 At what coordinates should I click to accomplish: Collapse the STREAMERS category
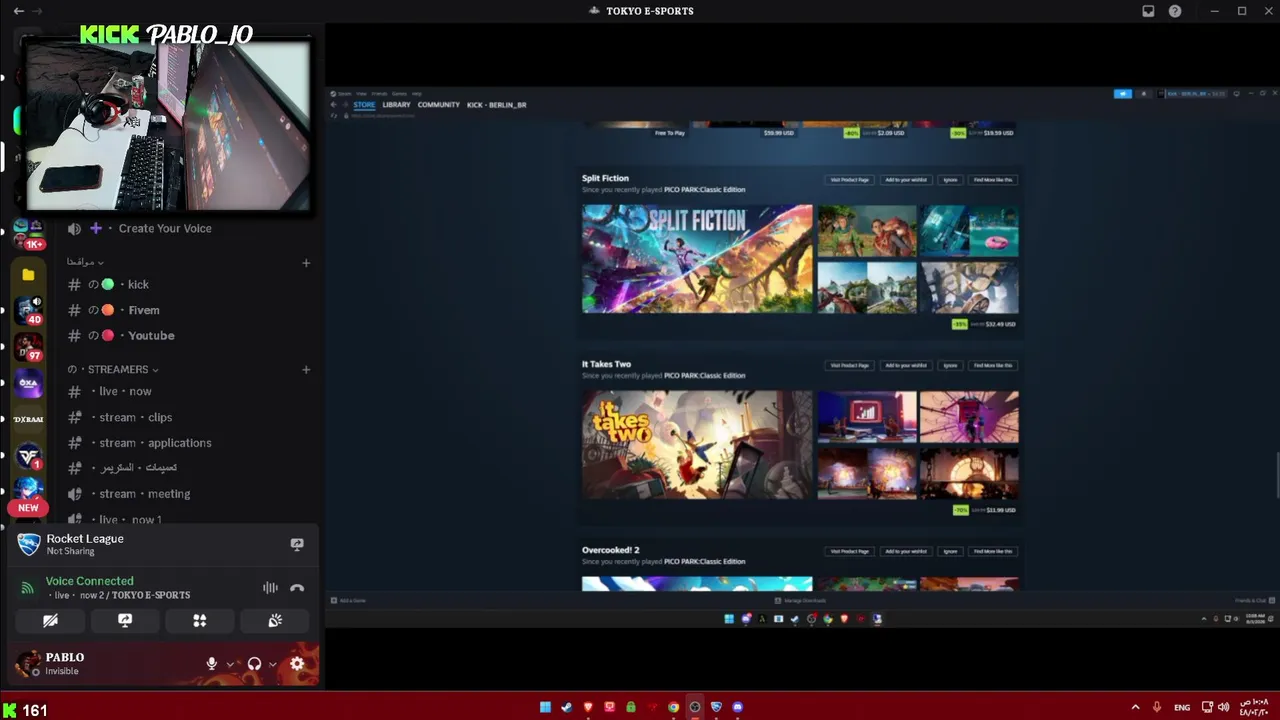[113, 369]
